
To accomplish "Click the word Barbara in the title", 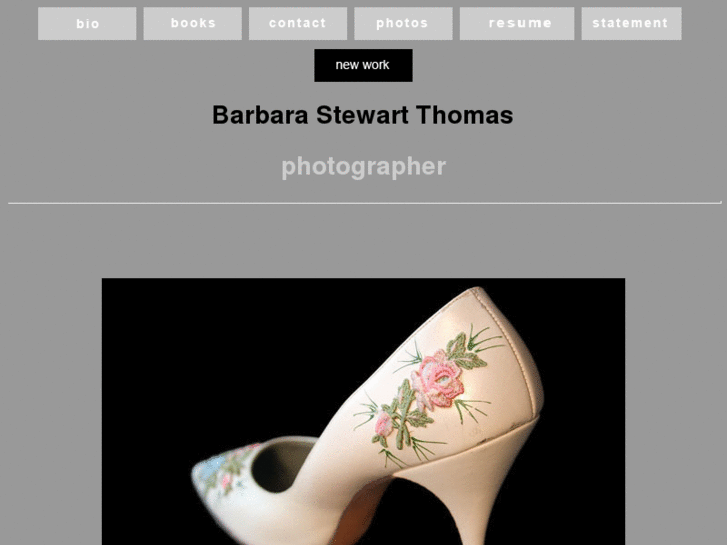I will click(260, 115).
